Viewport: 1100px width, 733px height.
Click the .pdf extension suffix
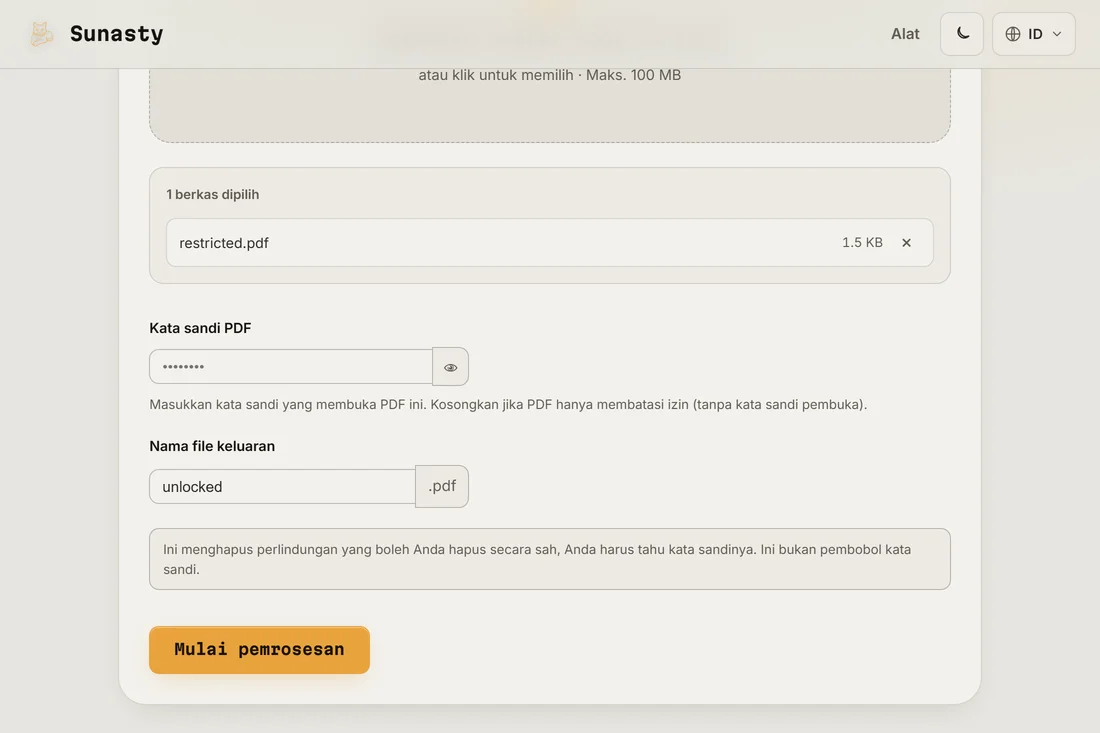pos(442,486)
